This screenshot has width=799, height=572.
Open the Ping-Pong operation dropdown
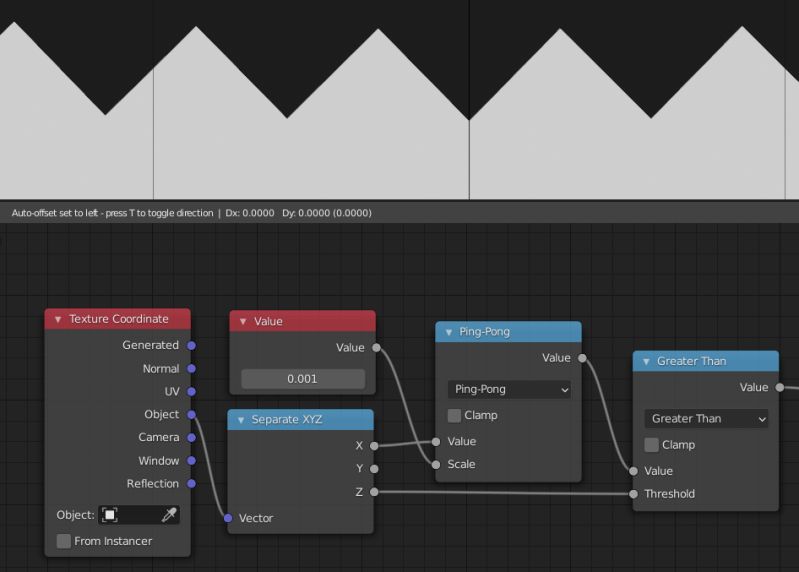510,390
